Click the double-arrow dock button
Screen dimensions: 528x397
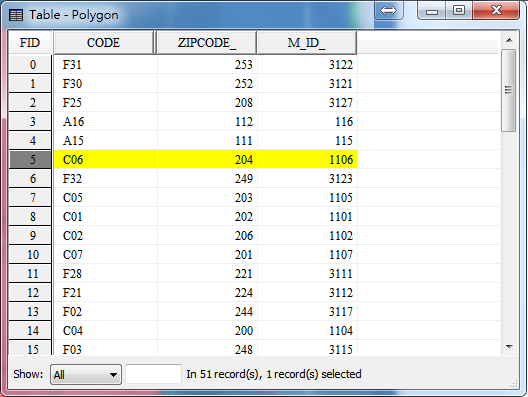click(x=389, y=10)
